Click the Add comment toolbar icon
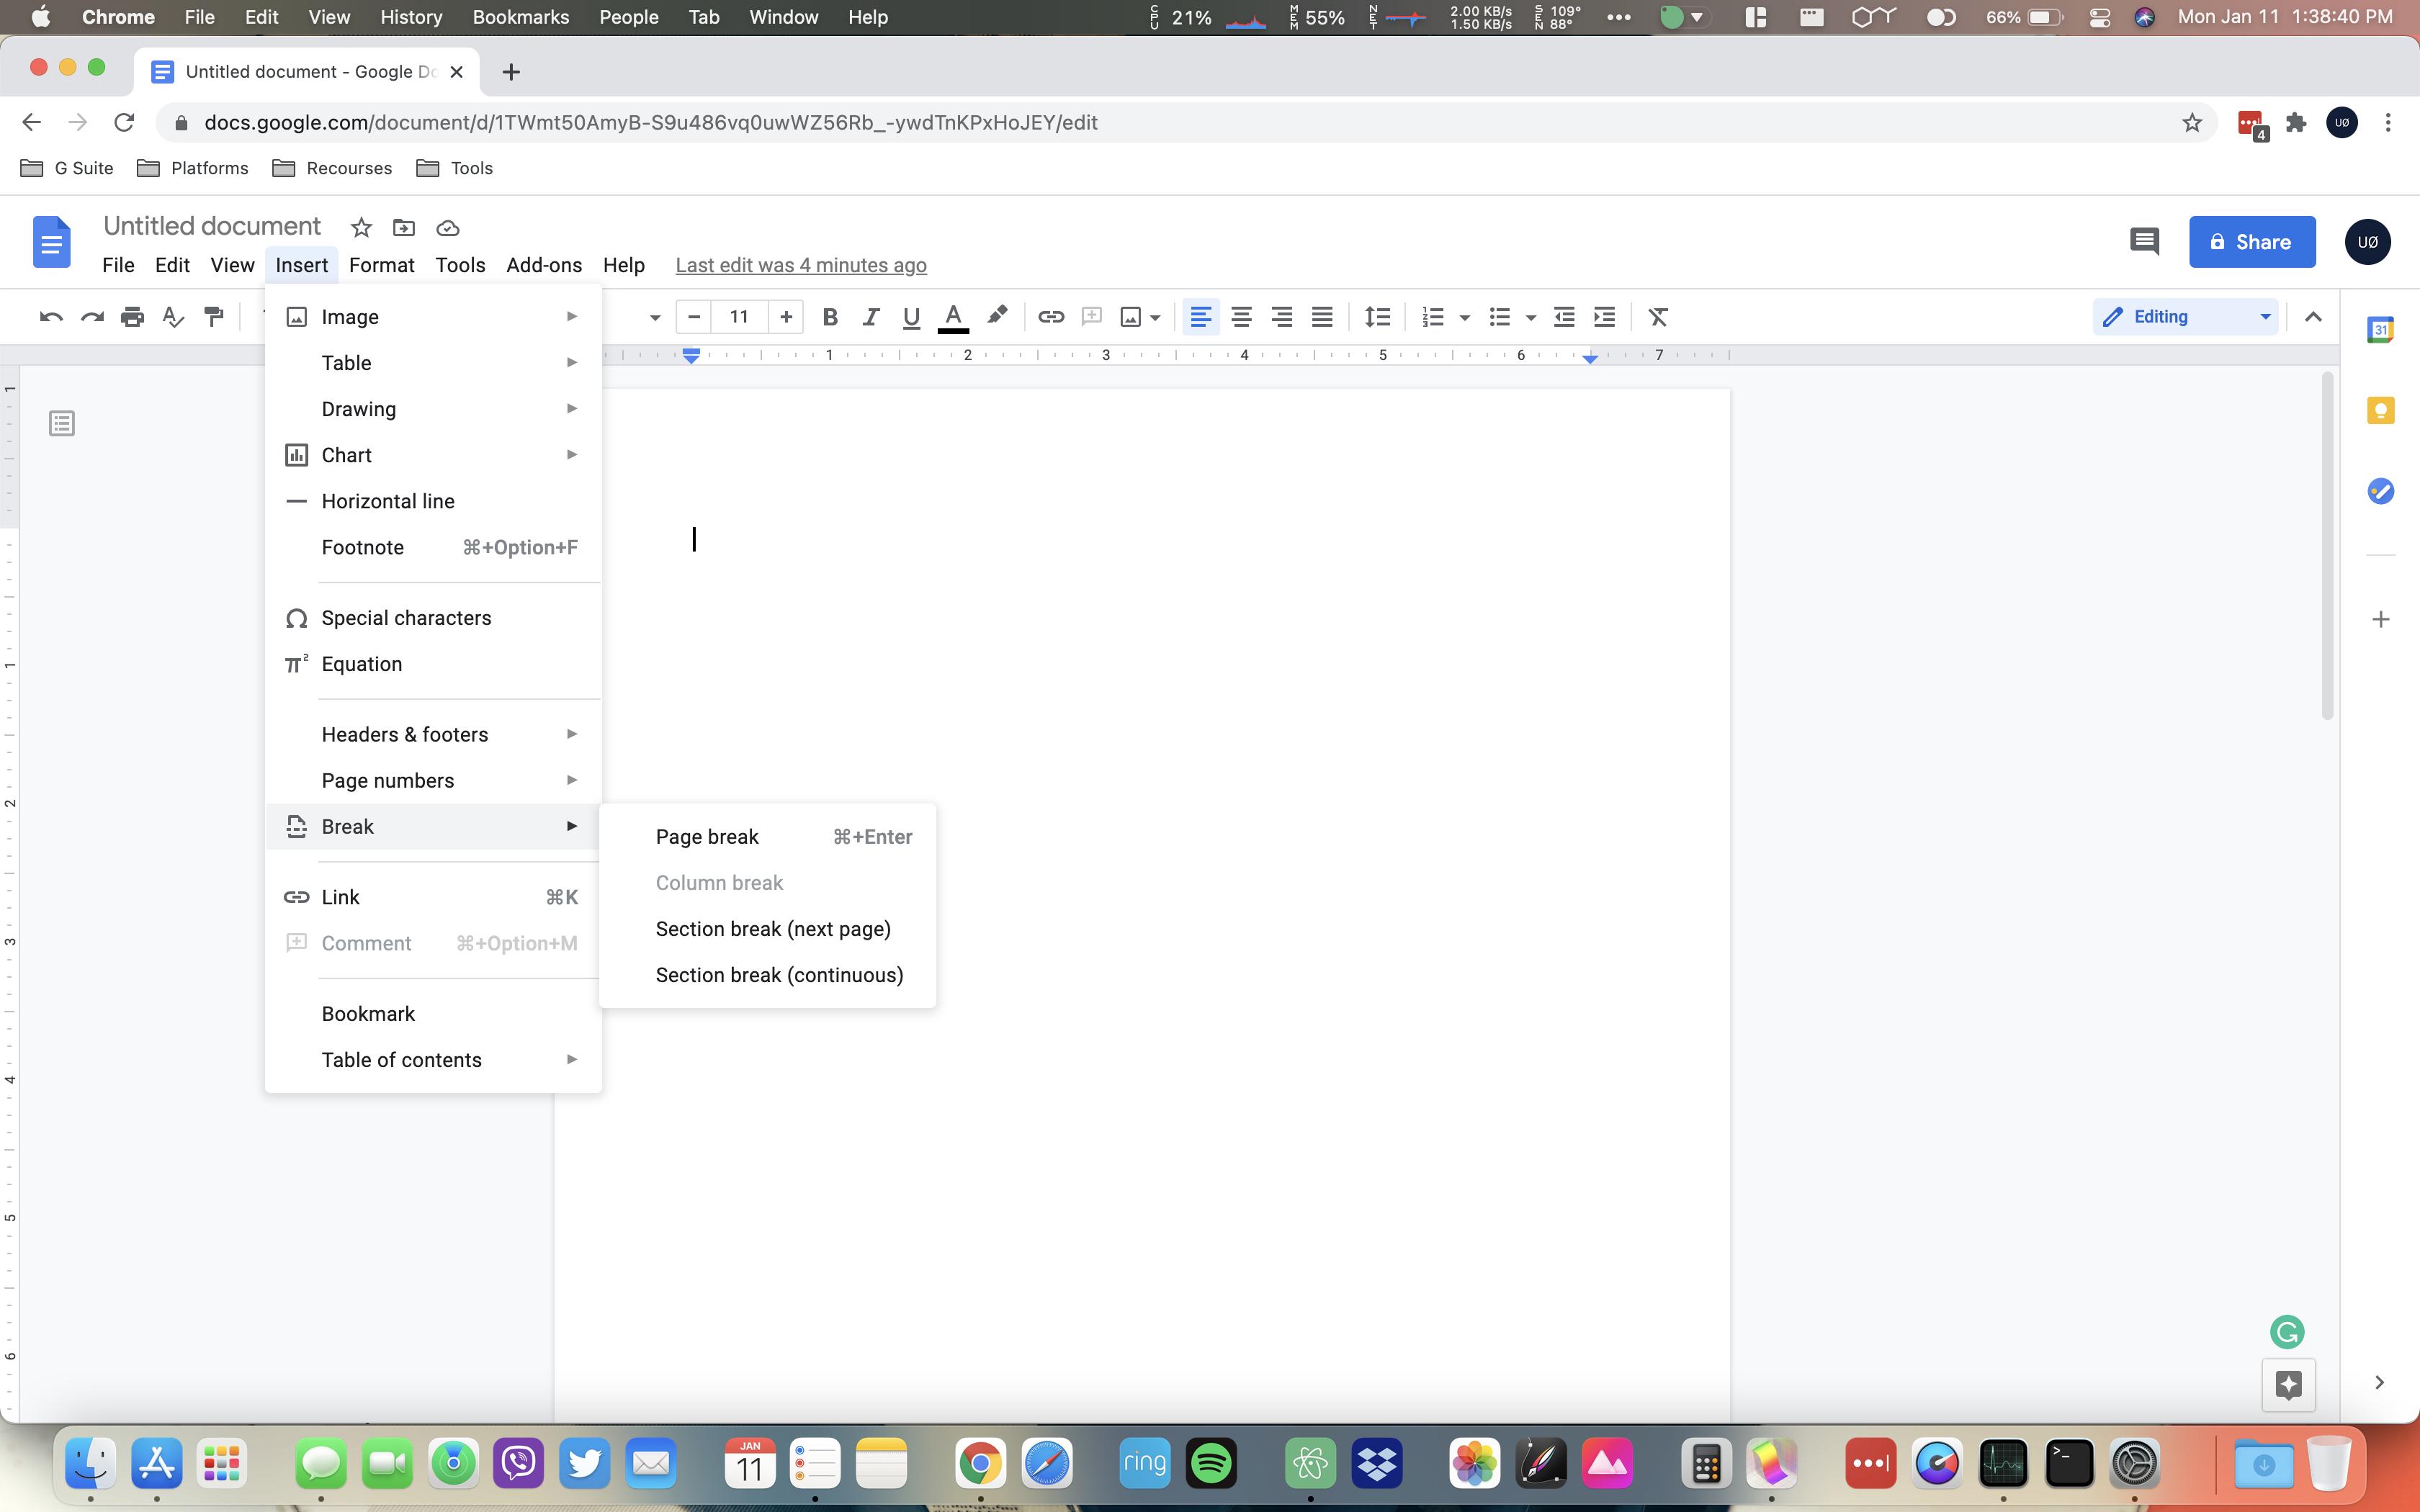Viewport: 2420px width, 1512px height. tap(1091, 317)
